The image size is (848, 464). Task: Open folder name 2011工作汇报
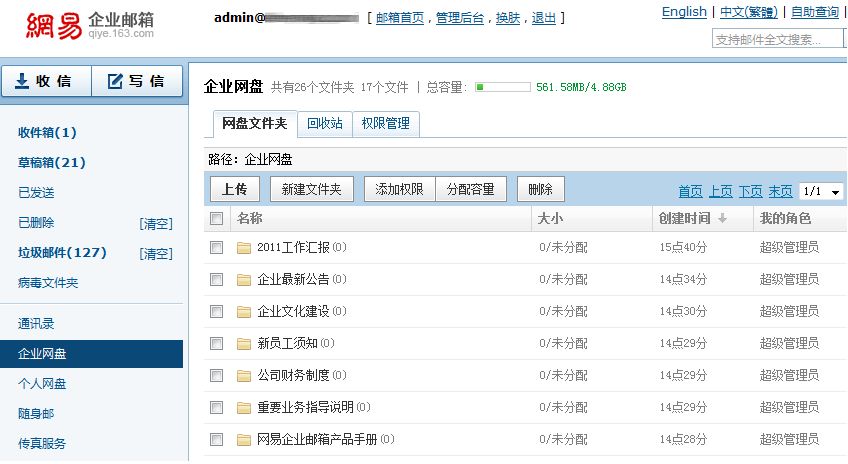pos(293,248)
